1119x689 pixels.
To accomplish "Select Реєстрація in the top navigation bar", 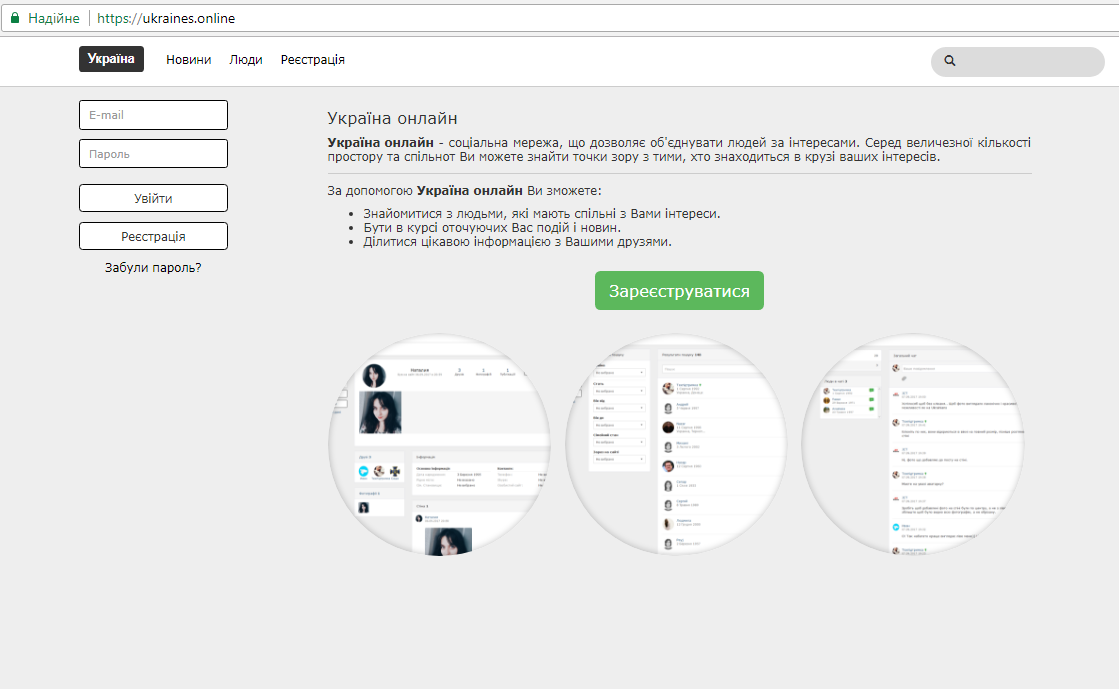I will point(312,60).
